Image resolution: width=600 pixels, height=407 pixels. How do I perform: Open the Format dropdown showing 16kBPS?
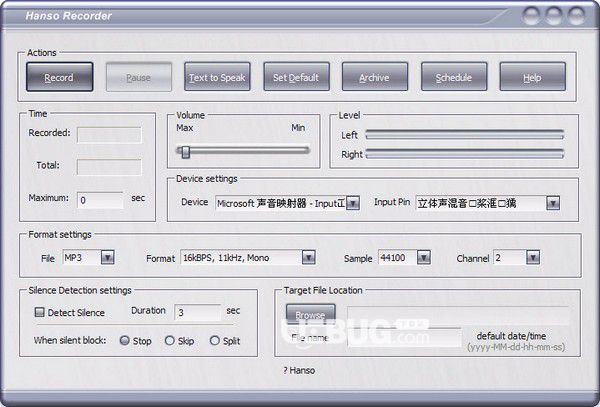click(308, 257)
